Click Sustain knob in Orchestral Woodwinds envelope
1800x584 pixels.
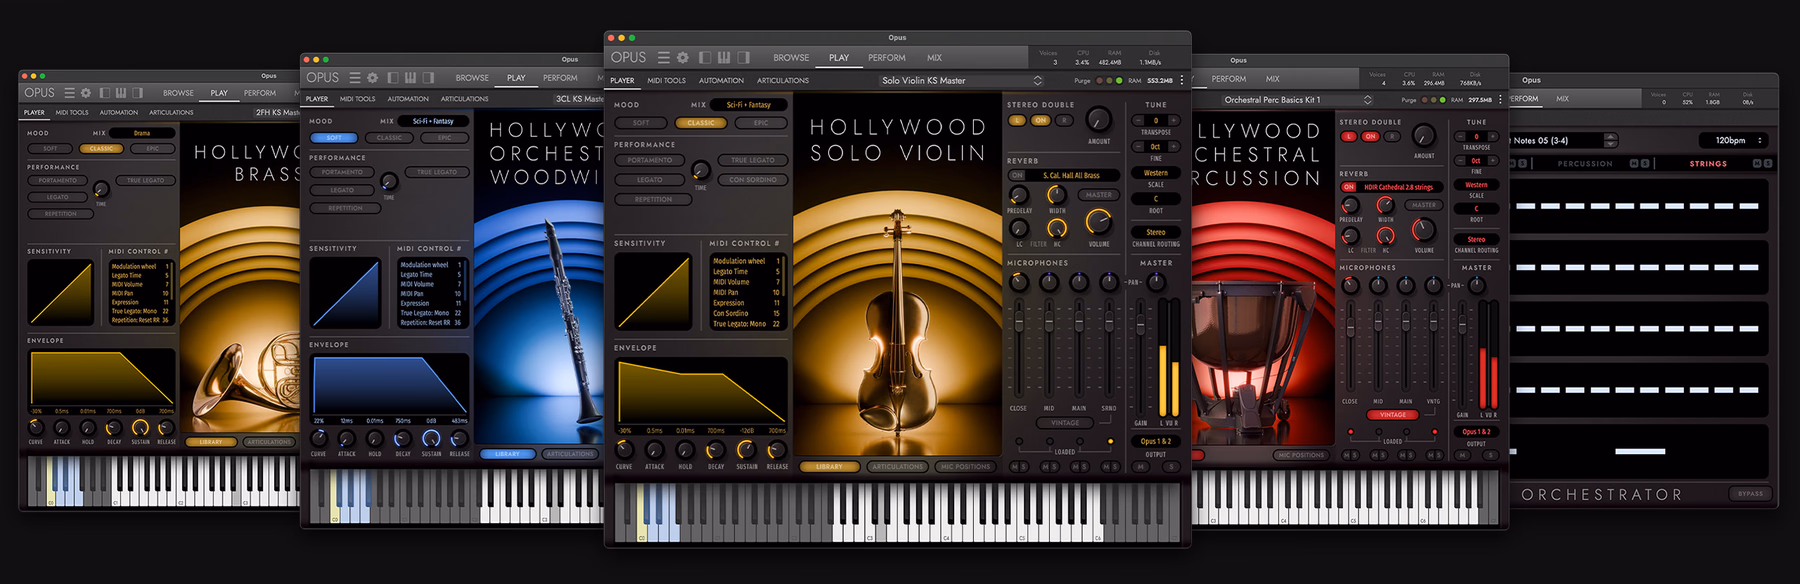tap(431, 438)
